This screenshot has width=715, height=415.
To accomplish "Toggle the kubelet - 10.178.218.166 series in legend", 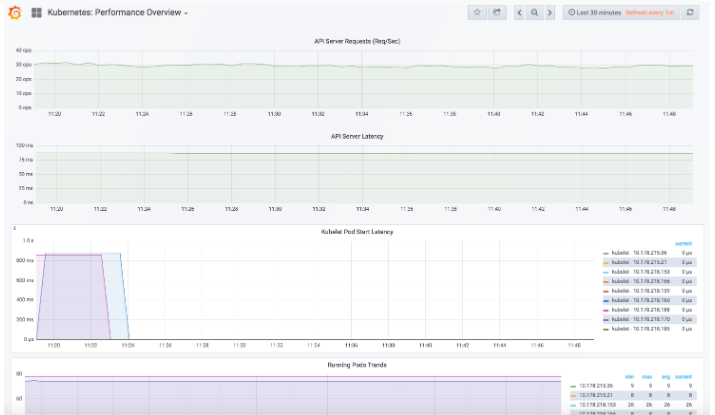I will [641, 281].
